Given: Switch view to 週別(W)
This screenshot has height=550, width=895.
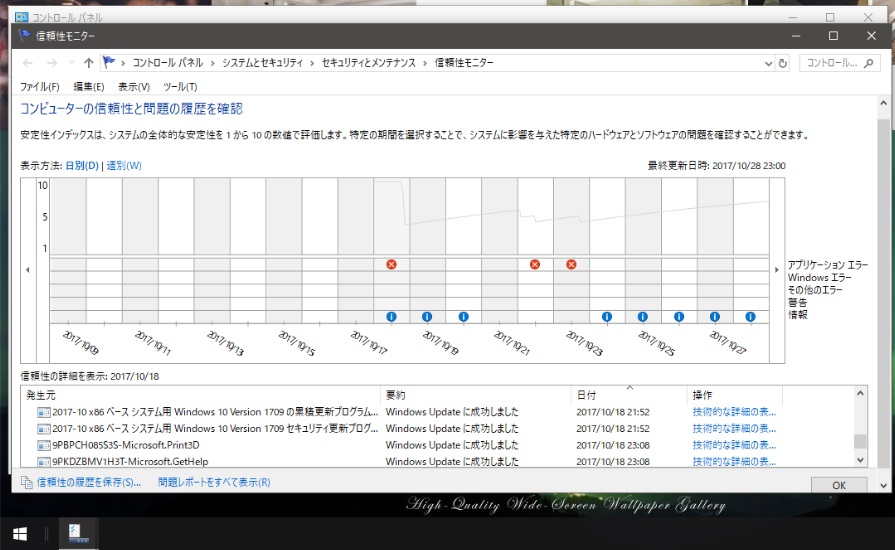Looking at the screenshot, I should pos(123,165).
